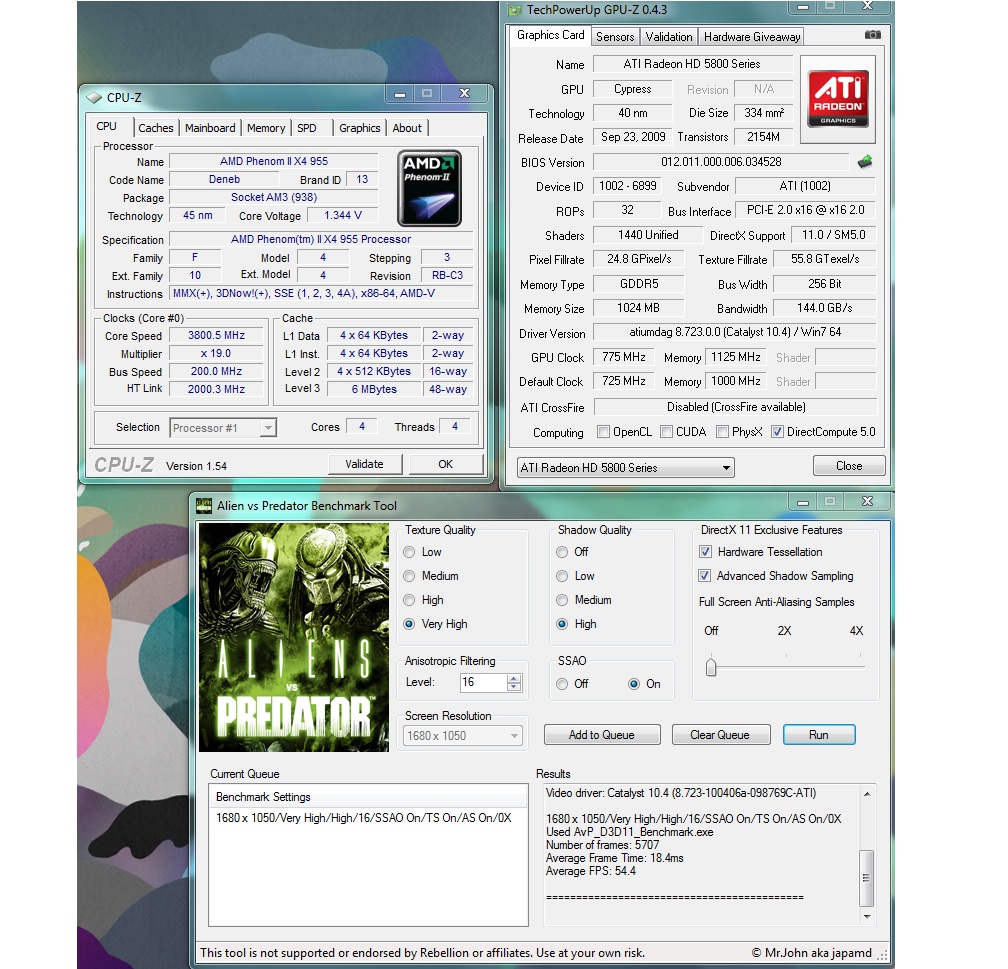
Task: Click the resize grip of the Benchmark Tool window
Action: point(883,955)
